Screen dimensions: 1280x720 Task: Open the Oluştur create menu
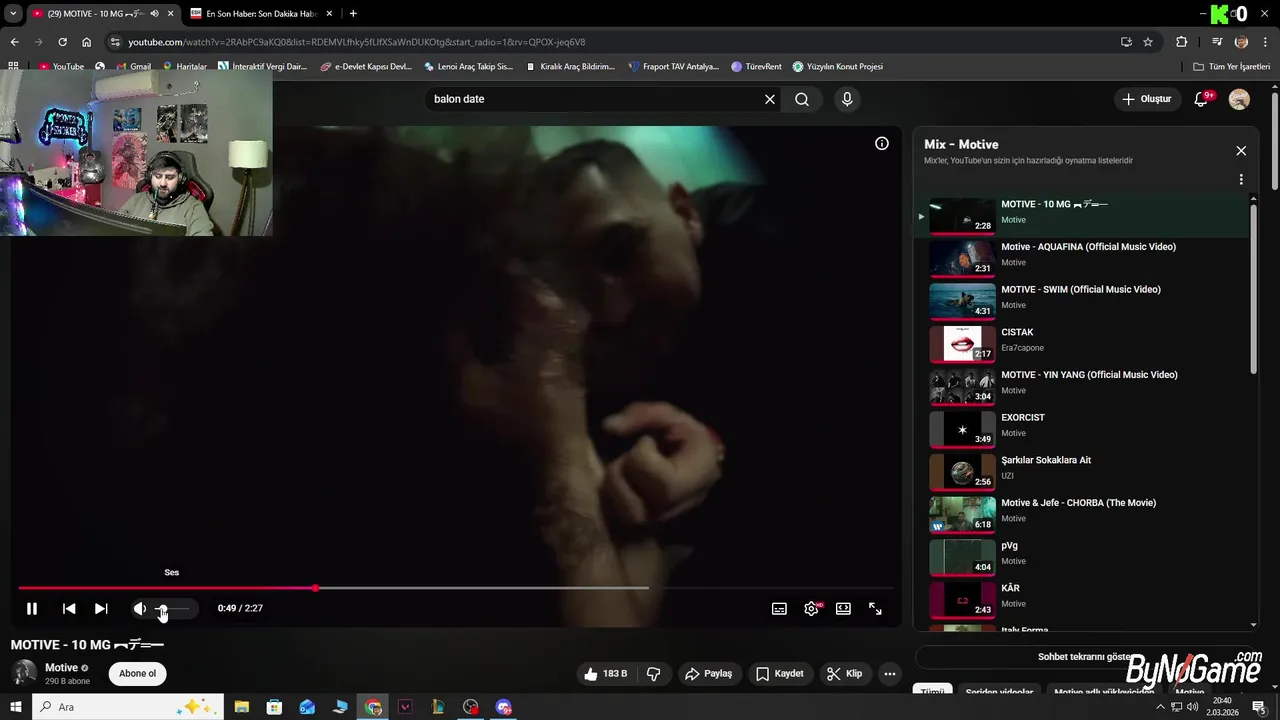pos(1146,99)
